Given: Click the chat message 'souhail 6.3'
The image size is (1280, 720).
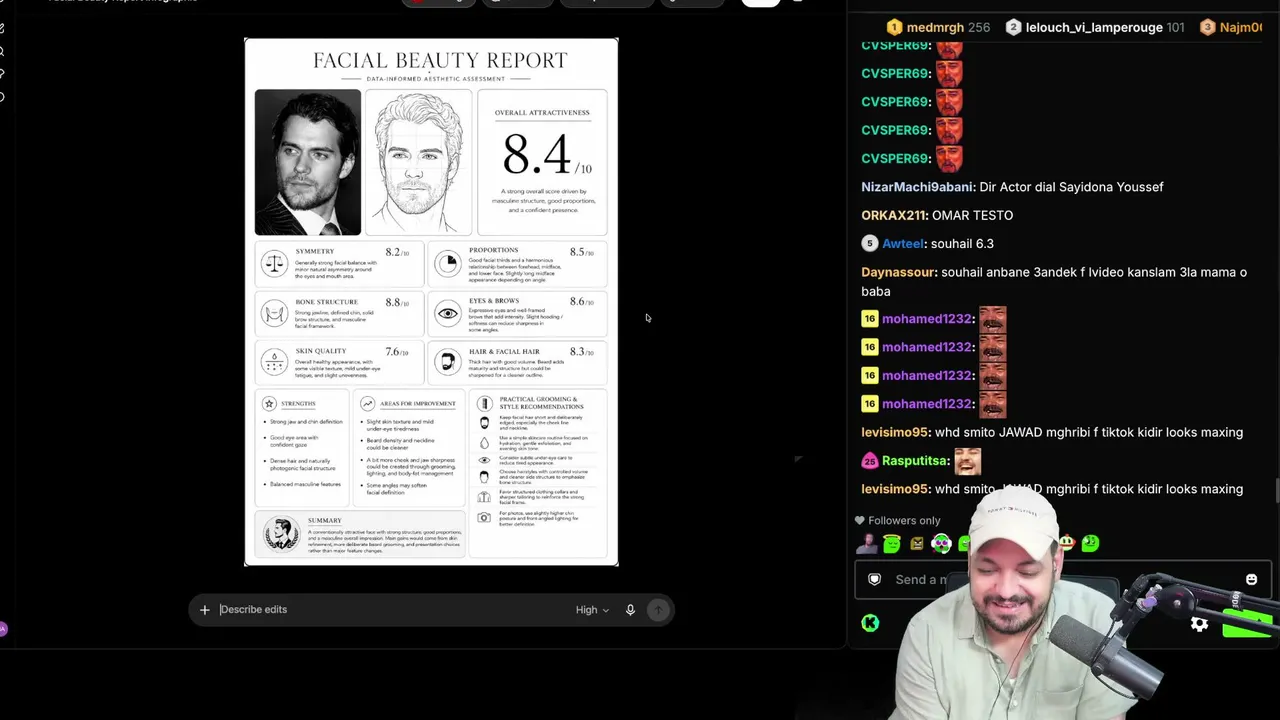Looking at the screenshot, I should pyautogui.click(x=961, y=244).
